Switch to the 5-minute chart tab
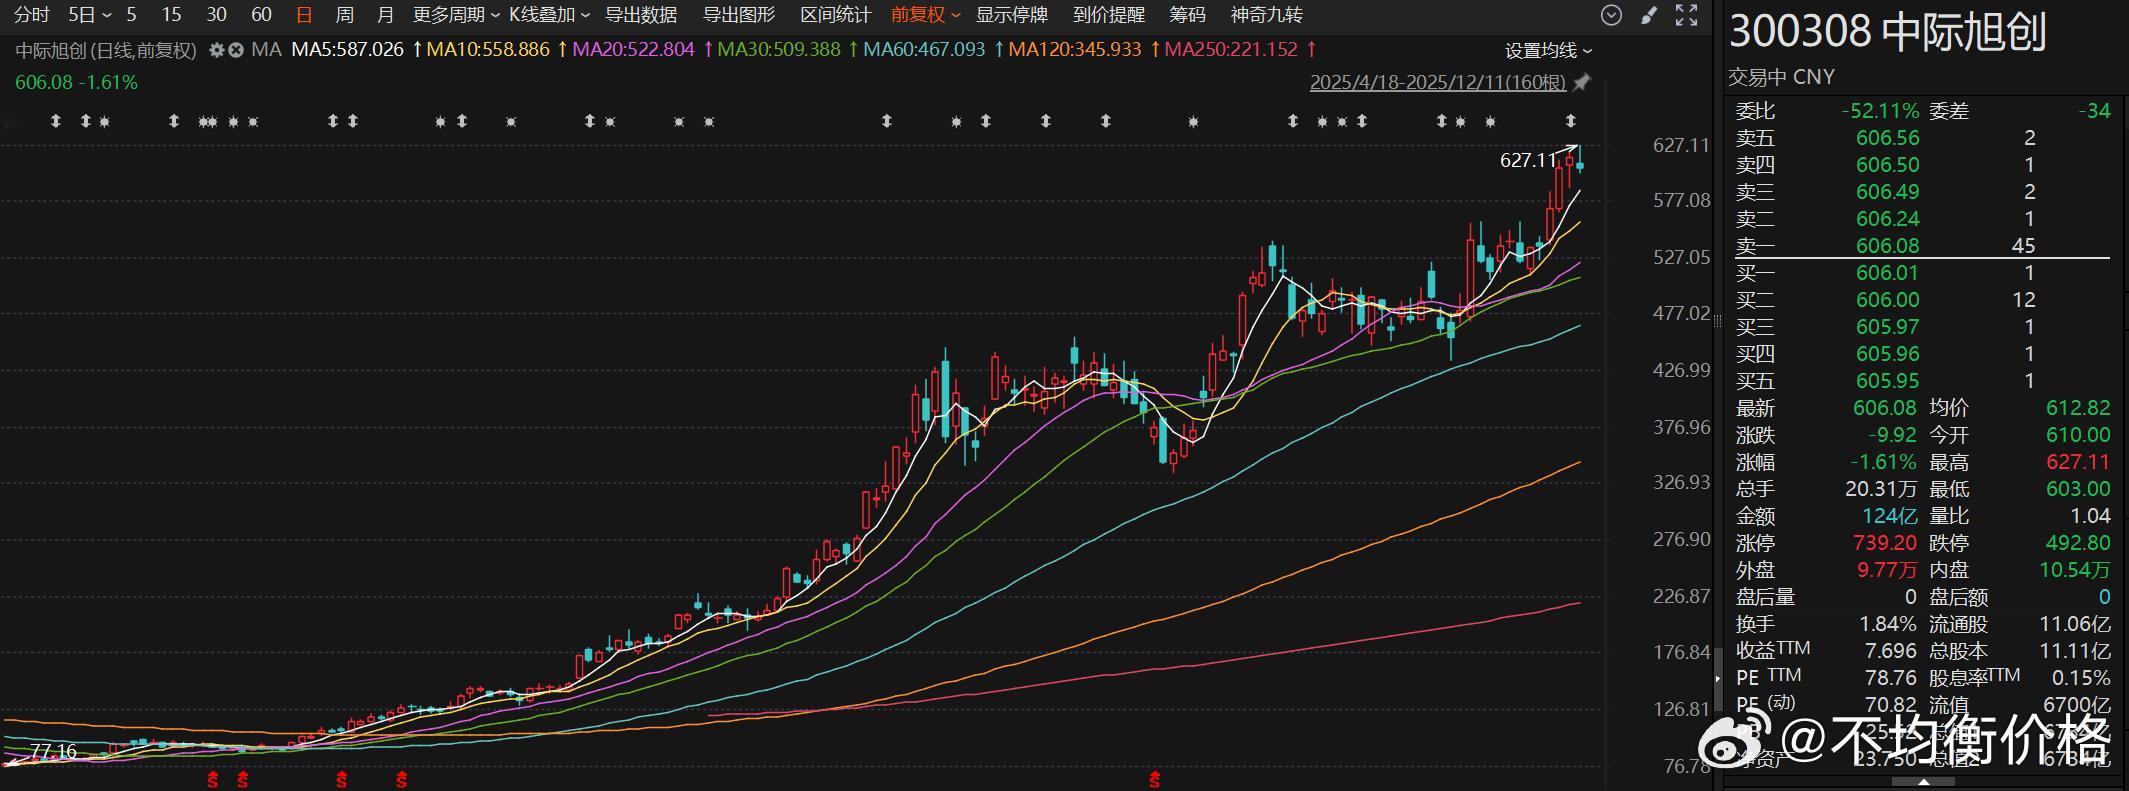2129x791 pixels. [132, 15]
